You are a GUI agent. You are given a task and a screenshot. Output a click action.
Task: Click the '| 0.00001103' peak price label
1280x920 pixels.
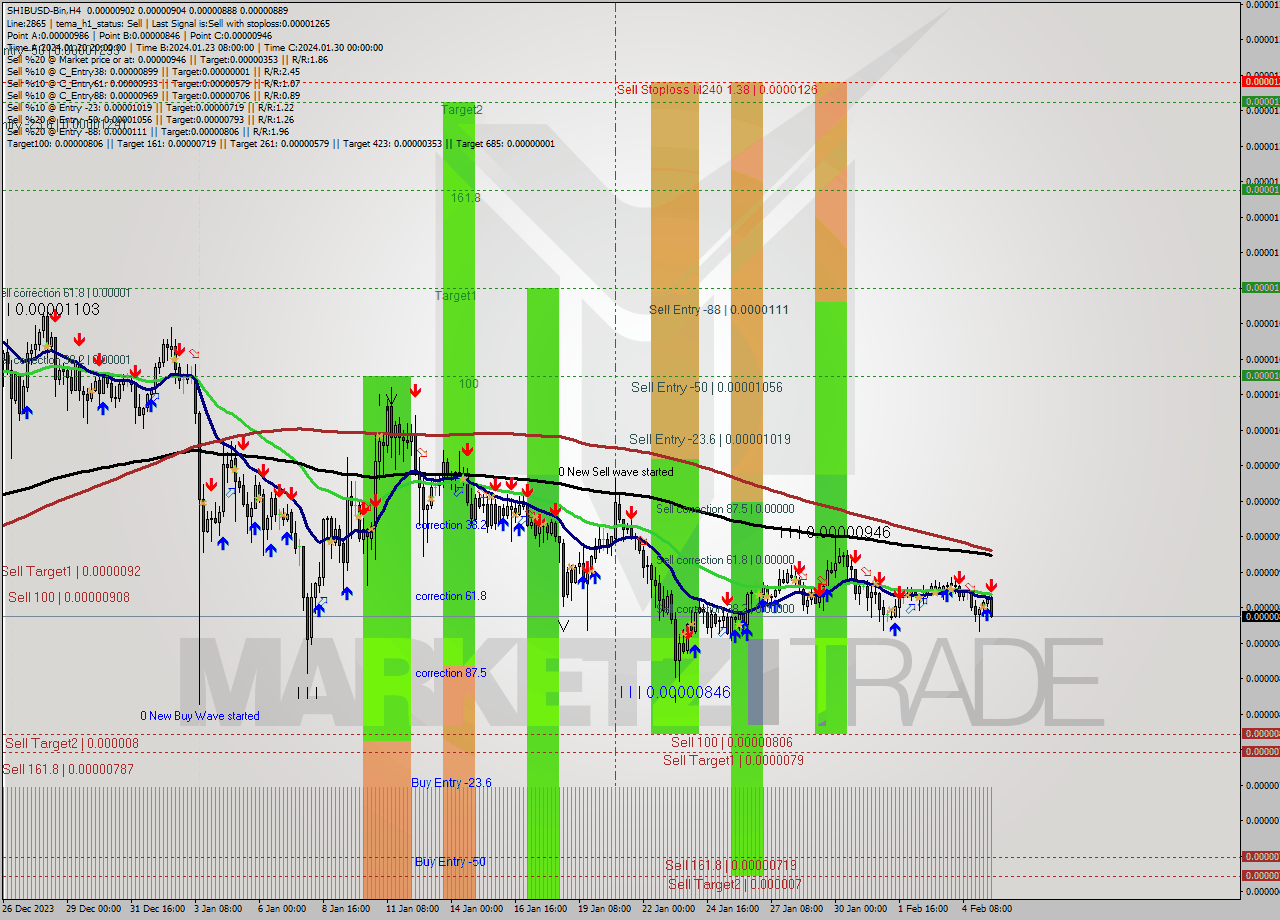54,310
